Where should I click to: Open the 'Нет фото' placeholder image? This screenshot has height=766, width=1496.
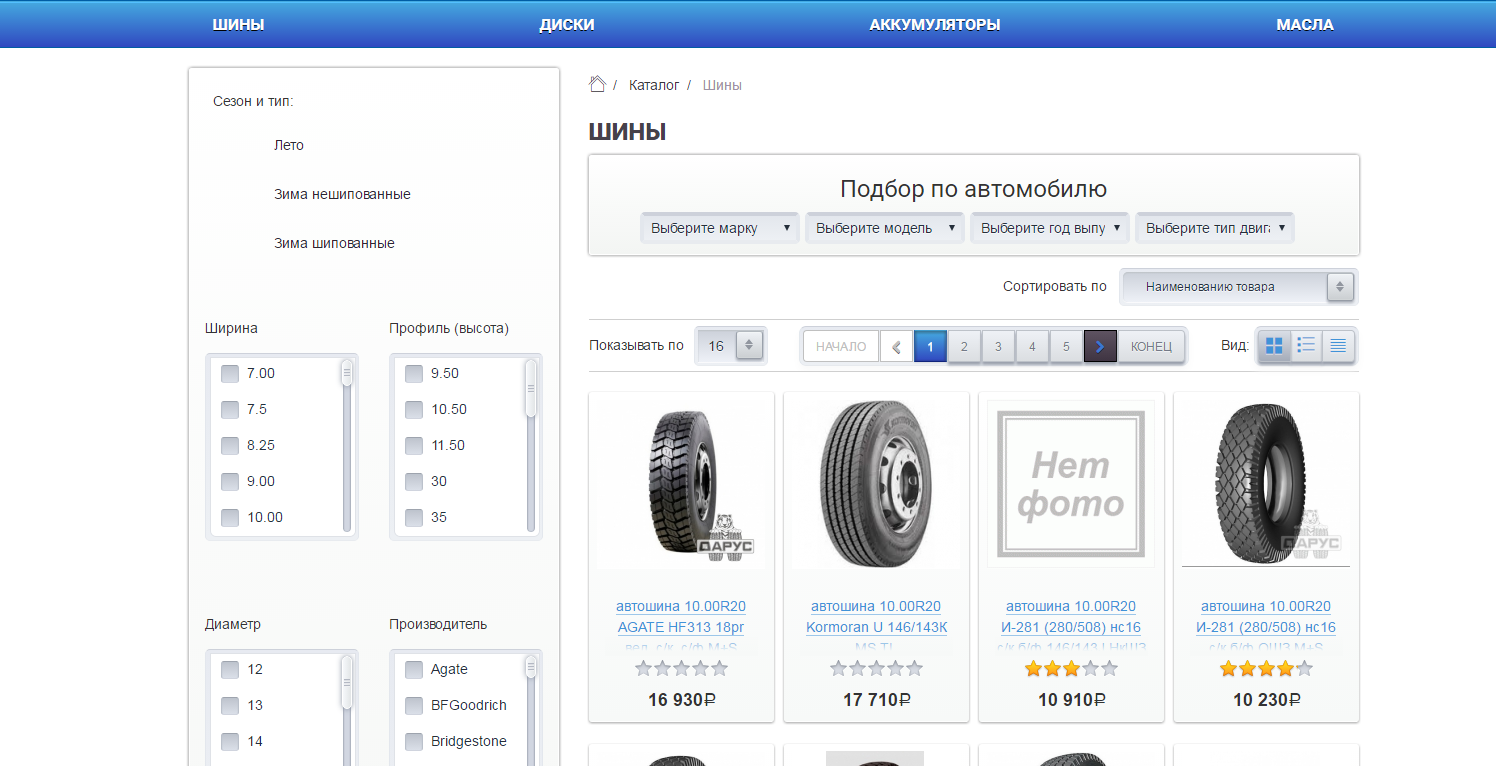(1071, 484)
